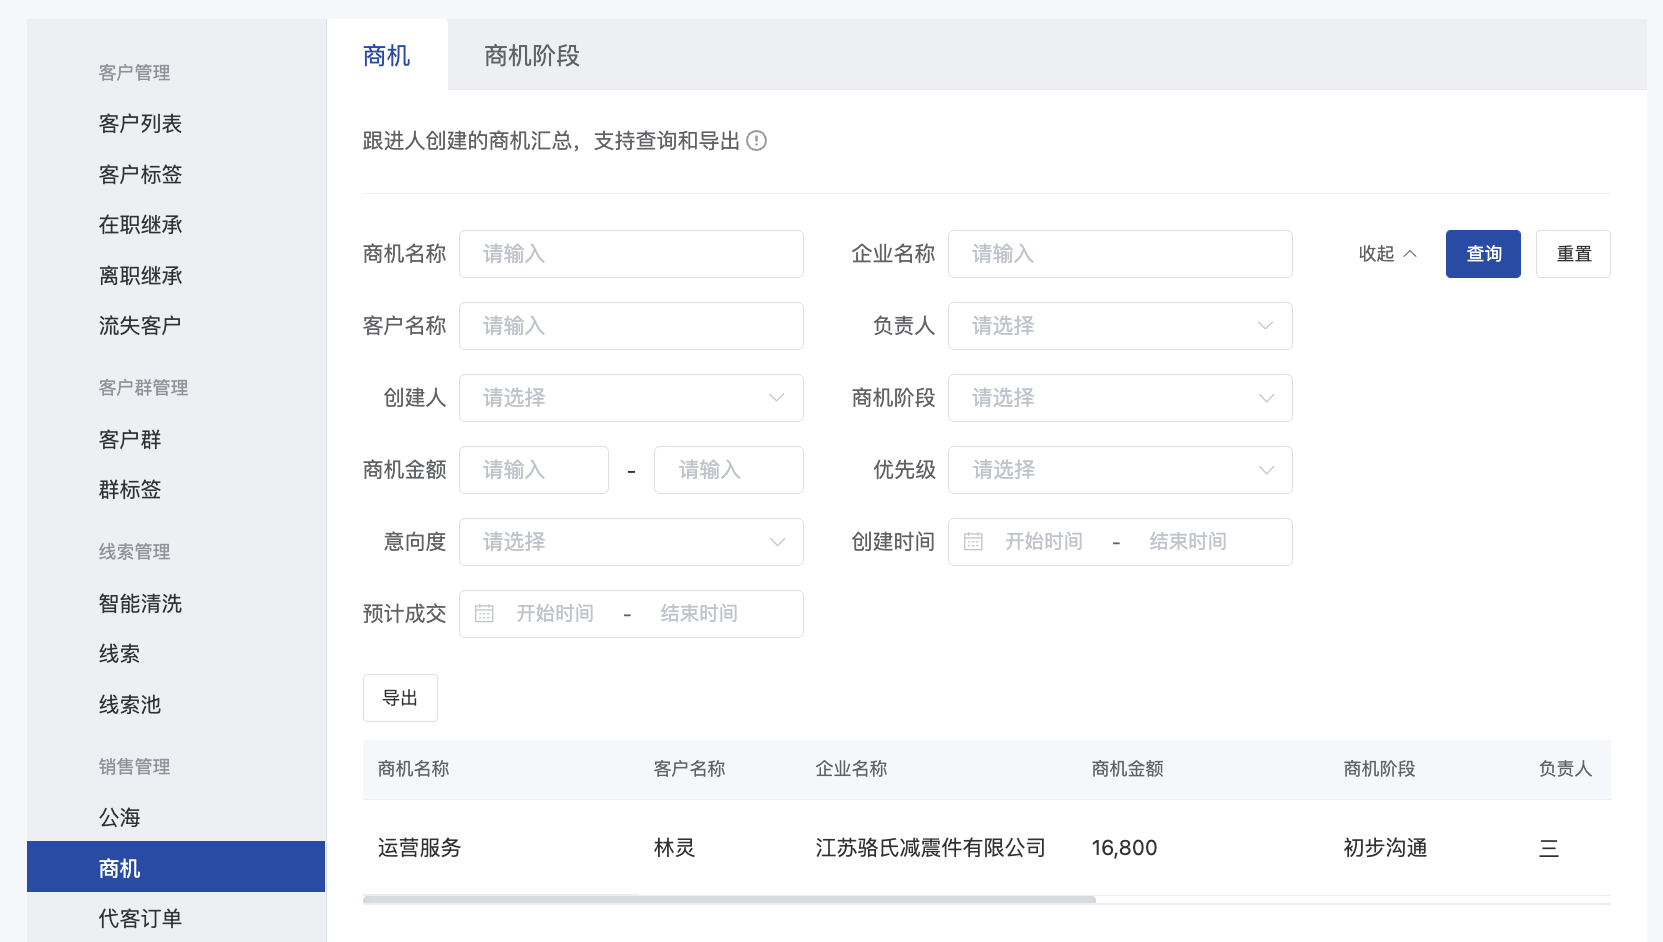The width and height of the screenshot is (1663, 942).
Task: Open 线索 menu item
Action: 119,654
